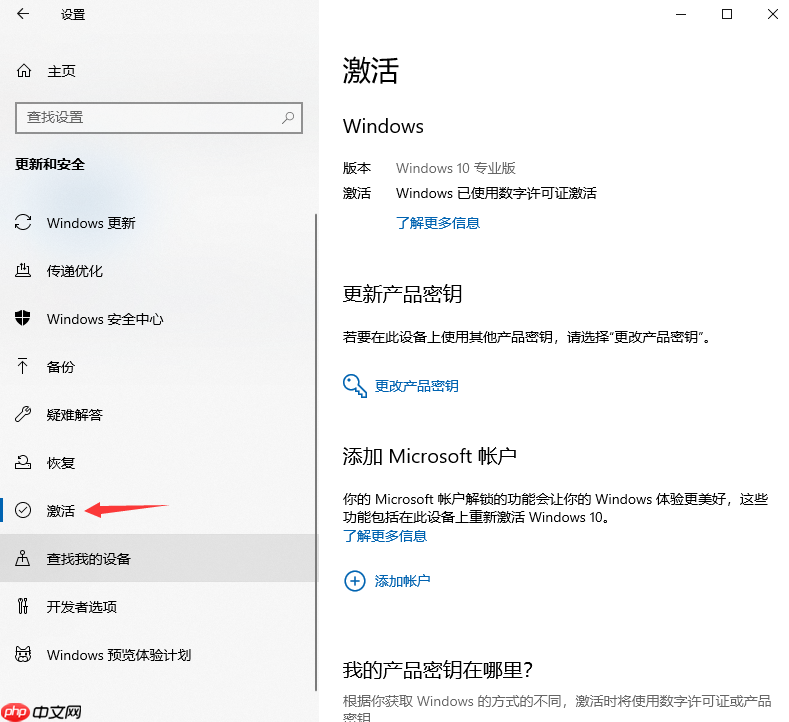
Task: Select Windows 更新 in sidebar
Action: click(159, 222)
